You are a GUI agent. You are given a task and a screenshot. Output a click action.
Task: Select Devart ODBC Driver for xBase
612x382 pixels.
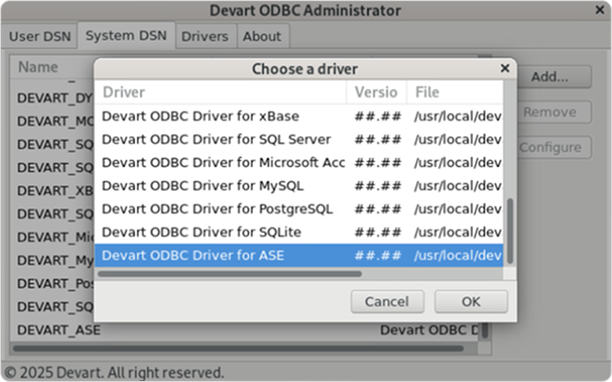click(299, 116)
